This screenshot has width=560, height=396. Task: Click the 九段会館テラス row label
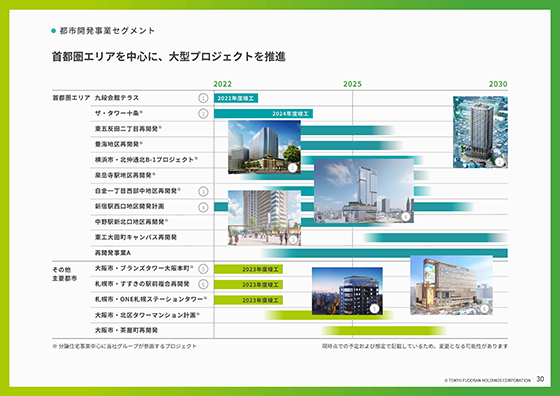click(117, 98)
